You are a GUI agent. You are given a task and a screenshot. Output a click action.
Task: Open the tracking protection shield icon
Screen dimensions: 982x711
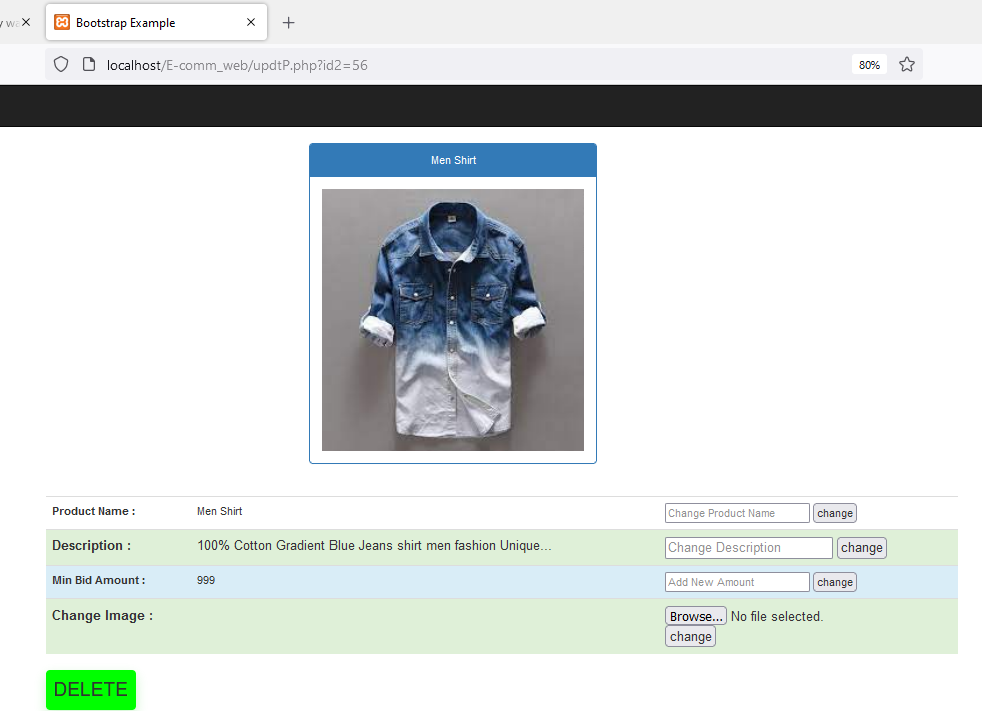pos(61,65)
